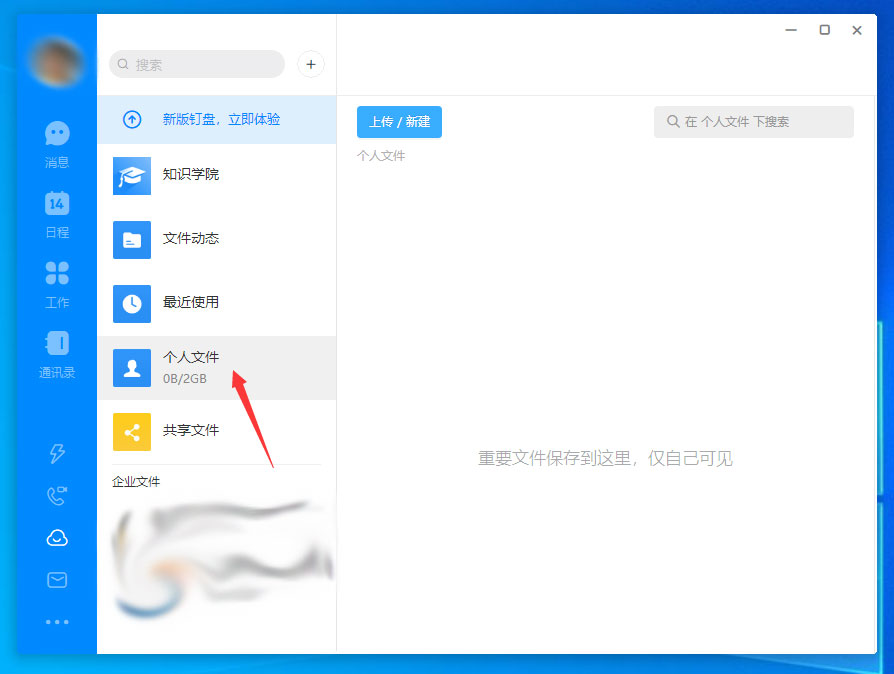Open the mail envelope icon
Screen dimensions: 894x674
57,579
